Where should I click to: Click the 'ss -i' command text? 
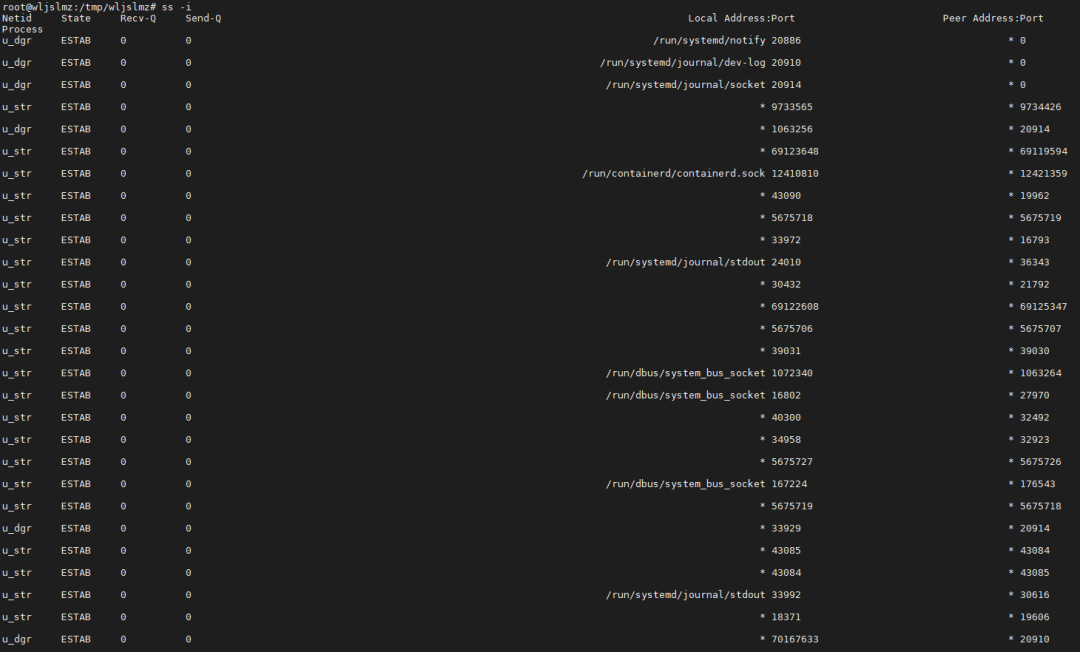point(176,7)
